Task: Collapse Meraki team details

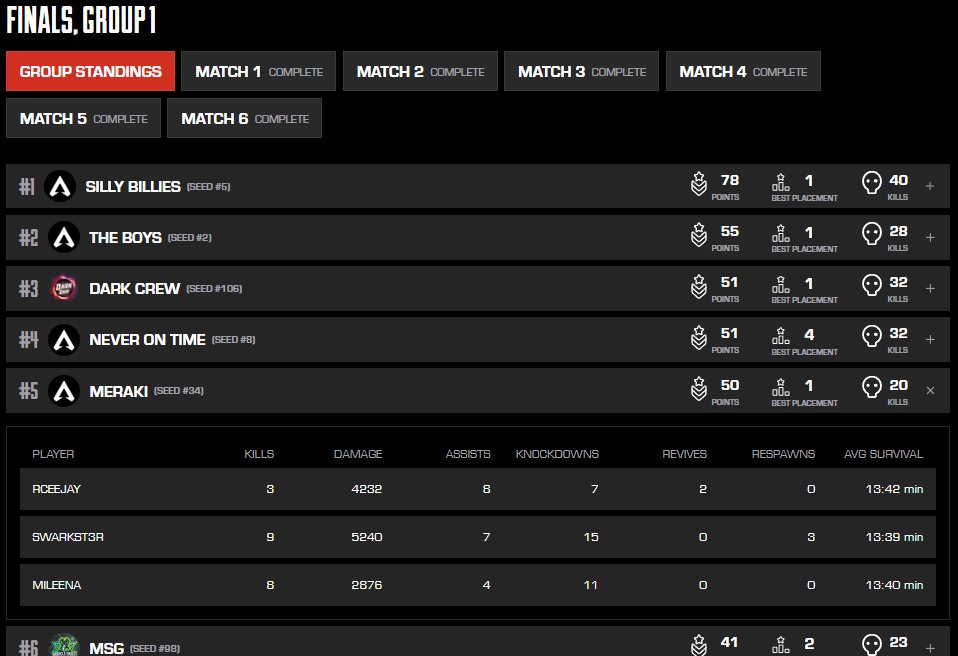Action: click(930, 390)
